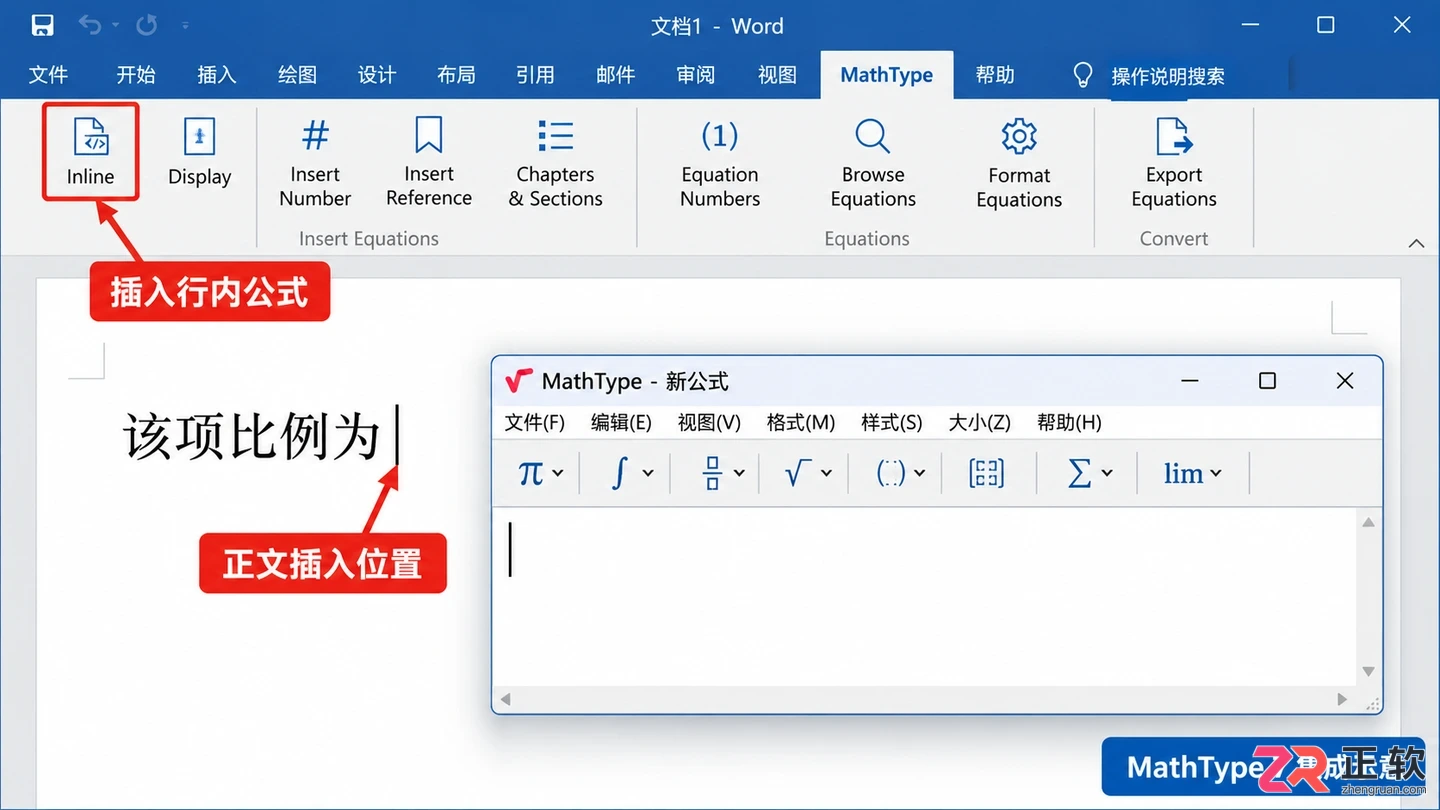Open the integral templates palette
The image size is (1440, 810).
[x=631, y=473]
